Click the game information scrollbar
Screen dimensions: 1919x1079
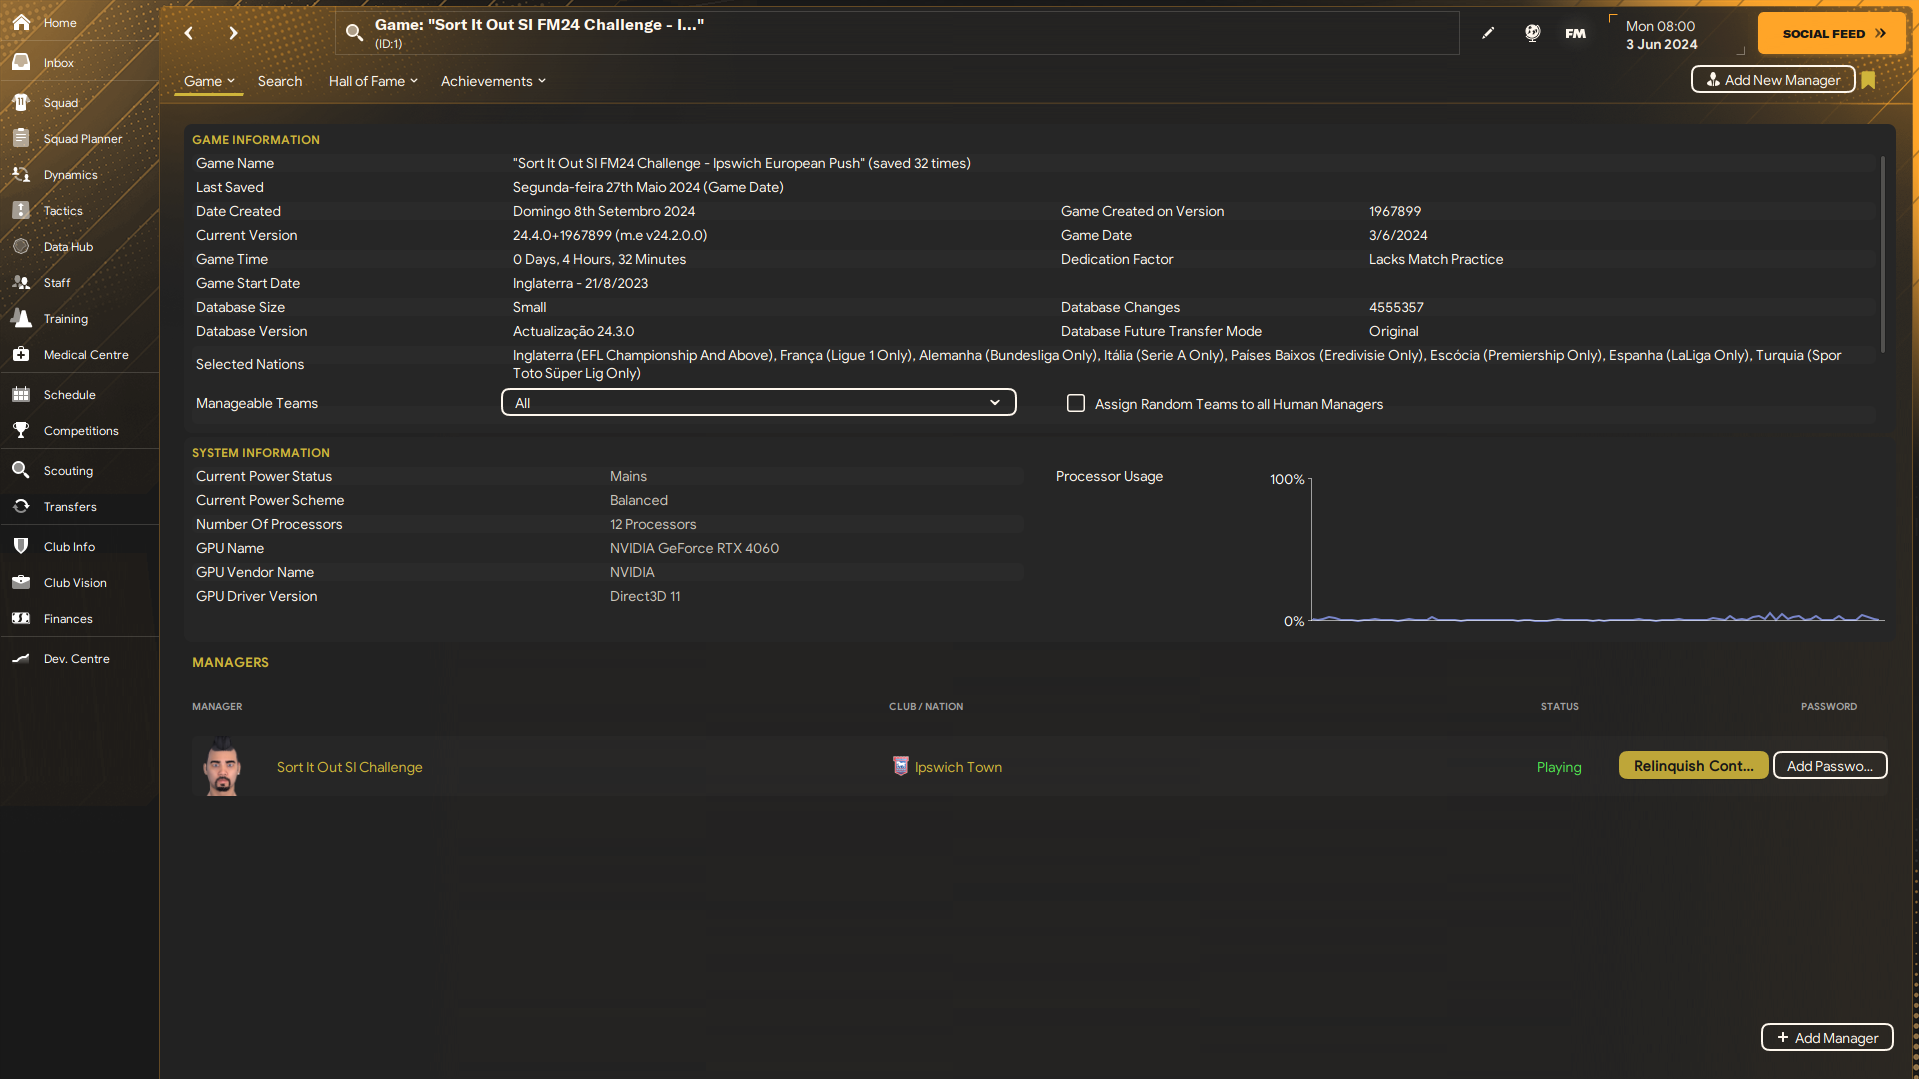[1883, 255]
